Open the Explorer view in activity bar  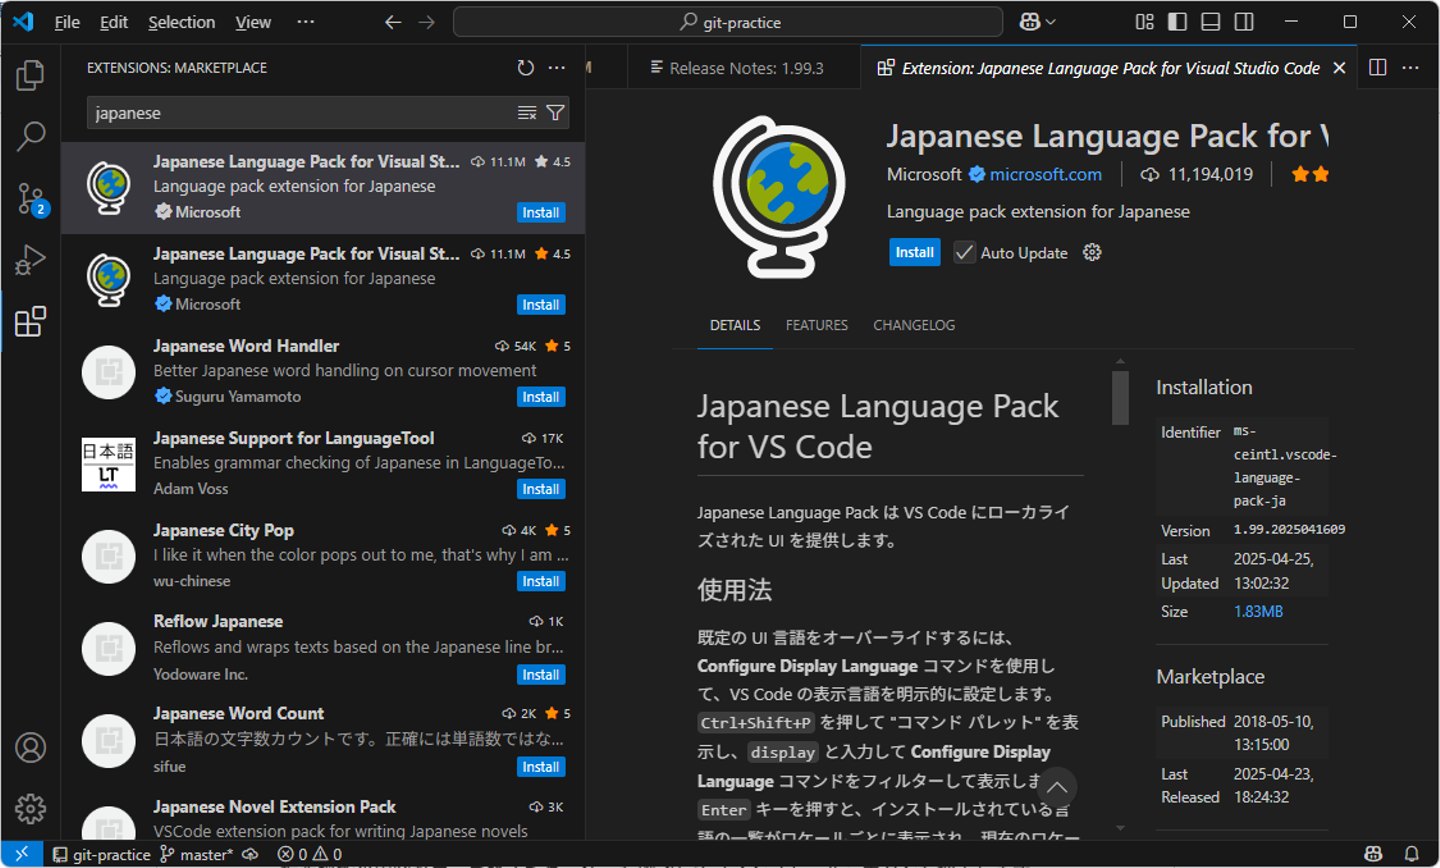point(30,75)
